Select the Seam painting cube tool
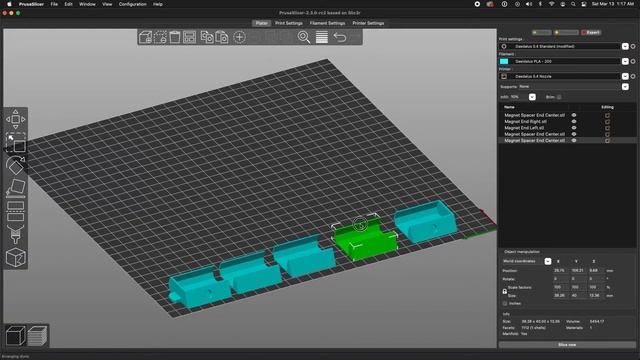Image resolution: width=640 pixels, height=360 pixels. (16, 258)
